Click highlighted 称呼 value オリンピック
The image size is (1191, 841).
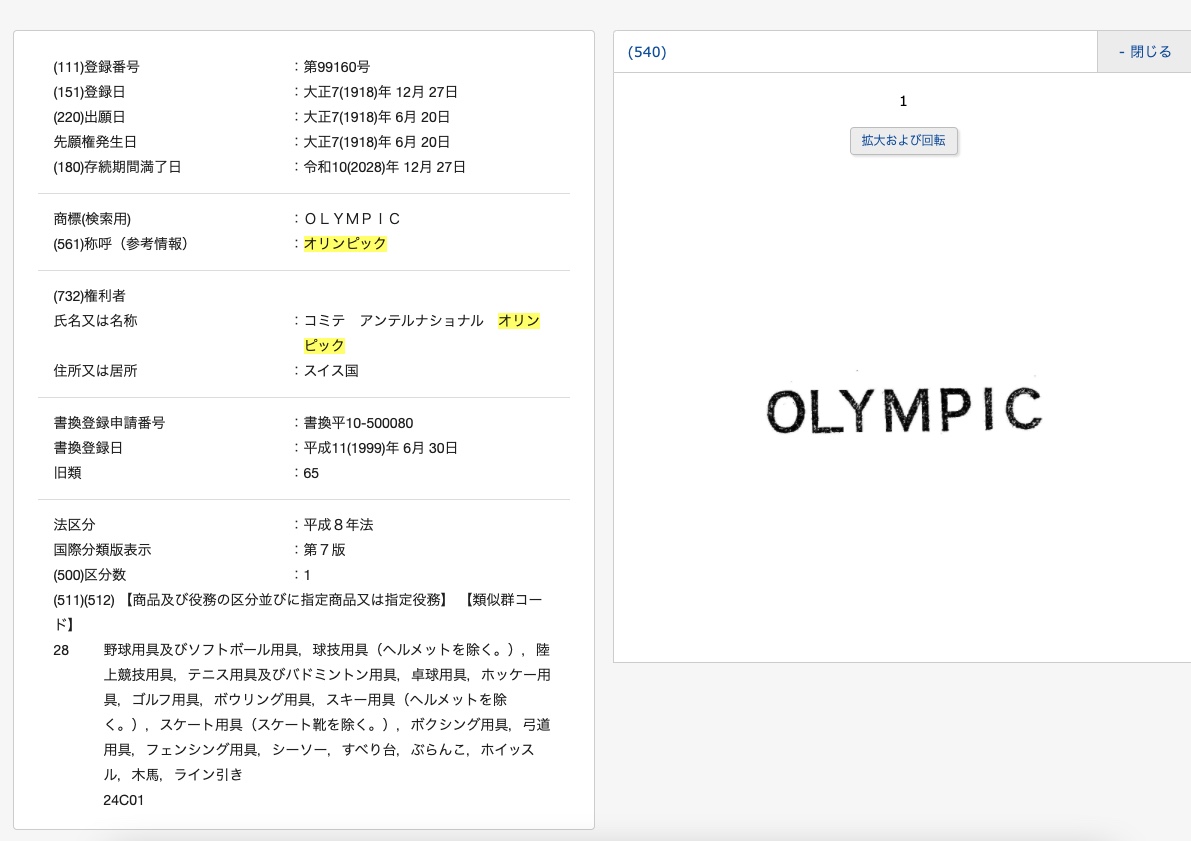click(x=345, y=244)
